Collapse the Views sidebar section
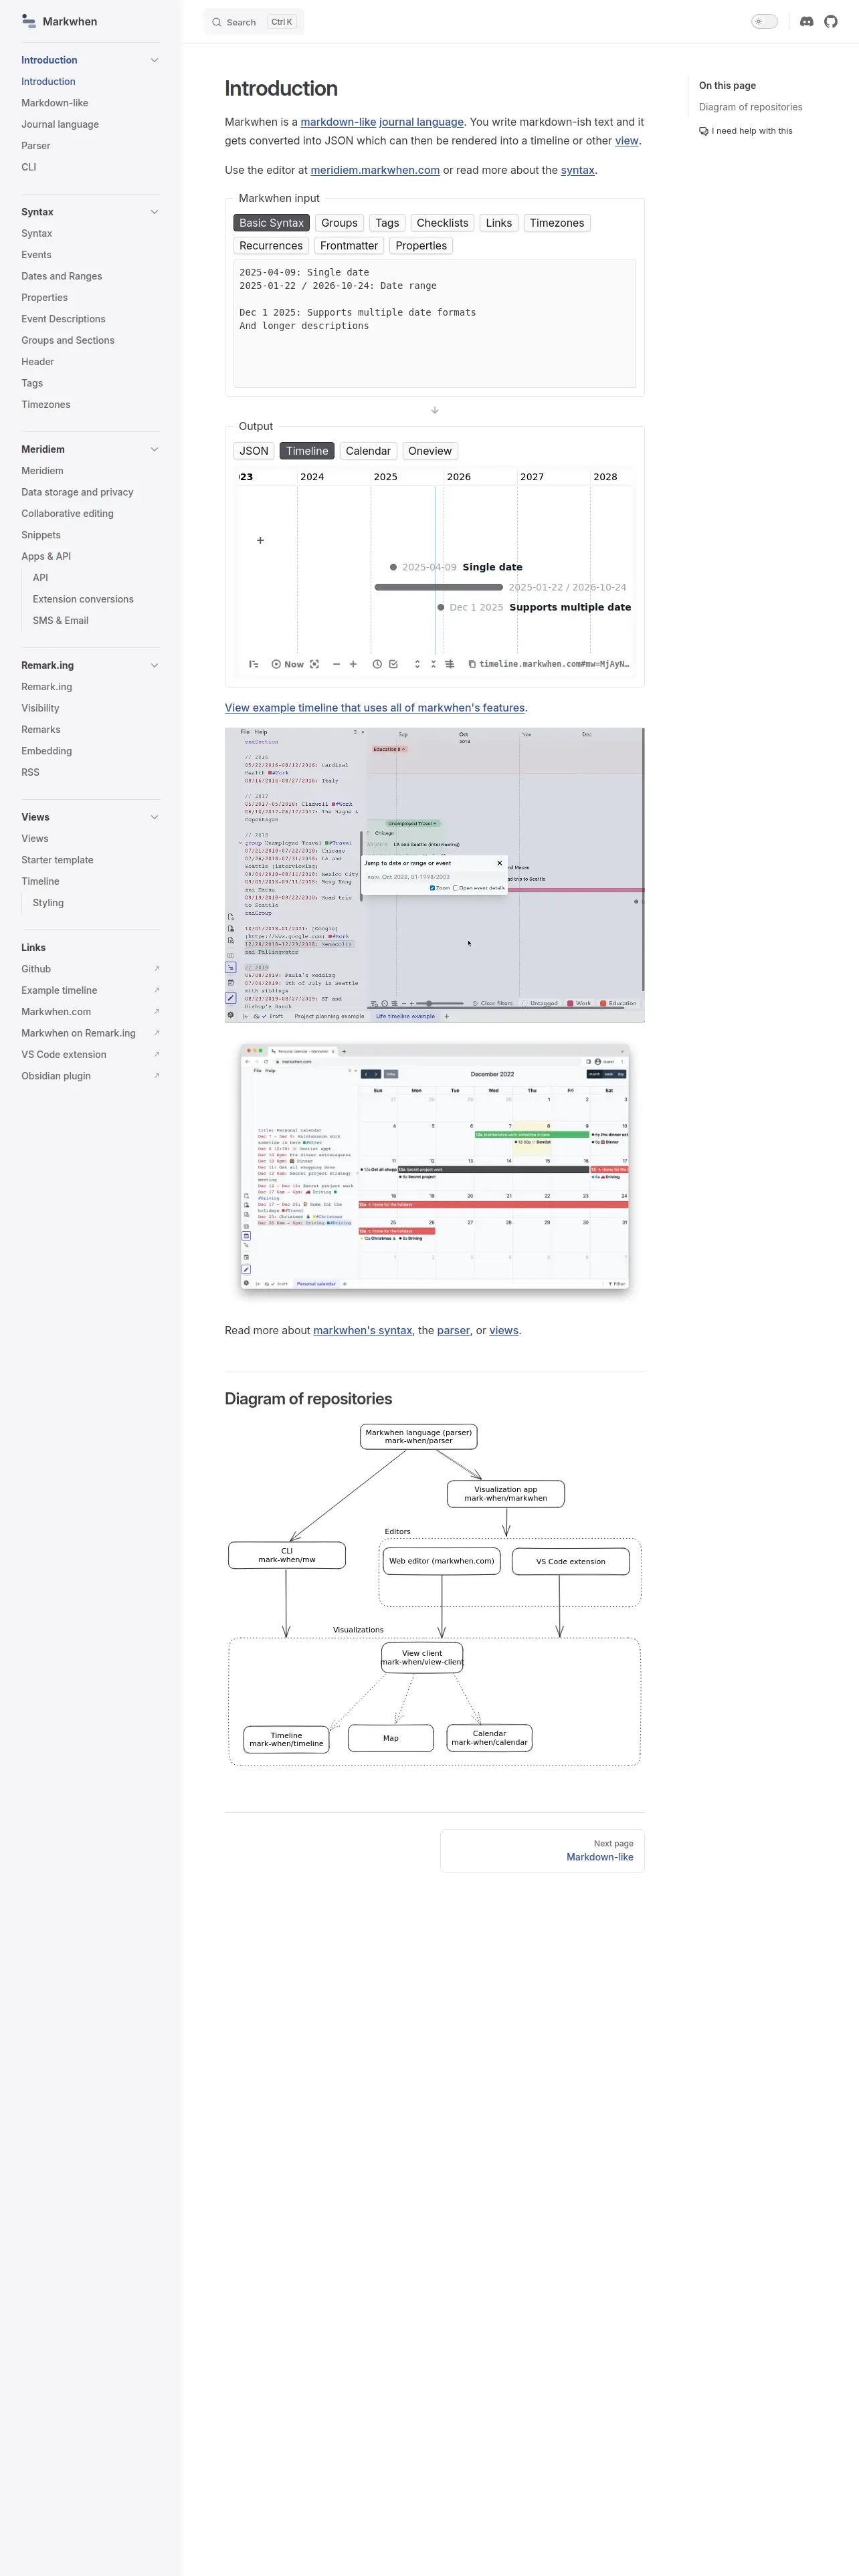Screen dimensions: 859x2576 coord(154,817)
